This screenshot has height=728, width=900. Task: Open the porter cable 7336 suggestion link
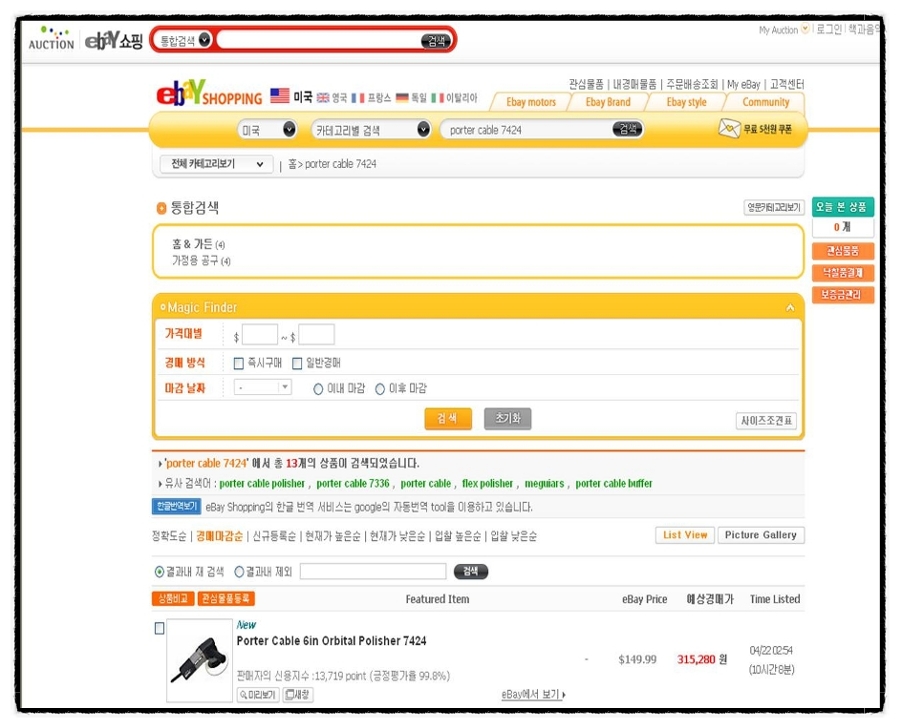[352, 483]
